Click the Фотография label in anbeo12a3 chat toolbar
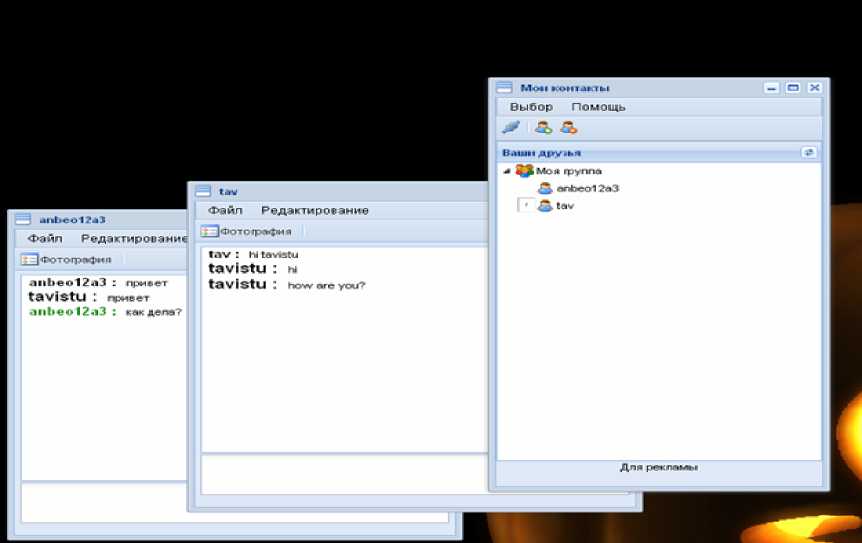Image resolution: width=862 pixels, height=543 pixels. [x=75, y=259]
